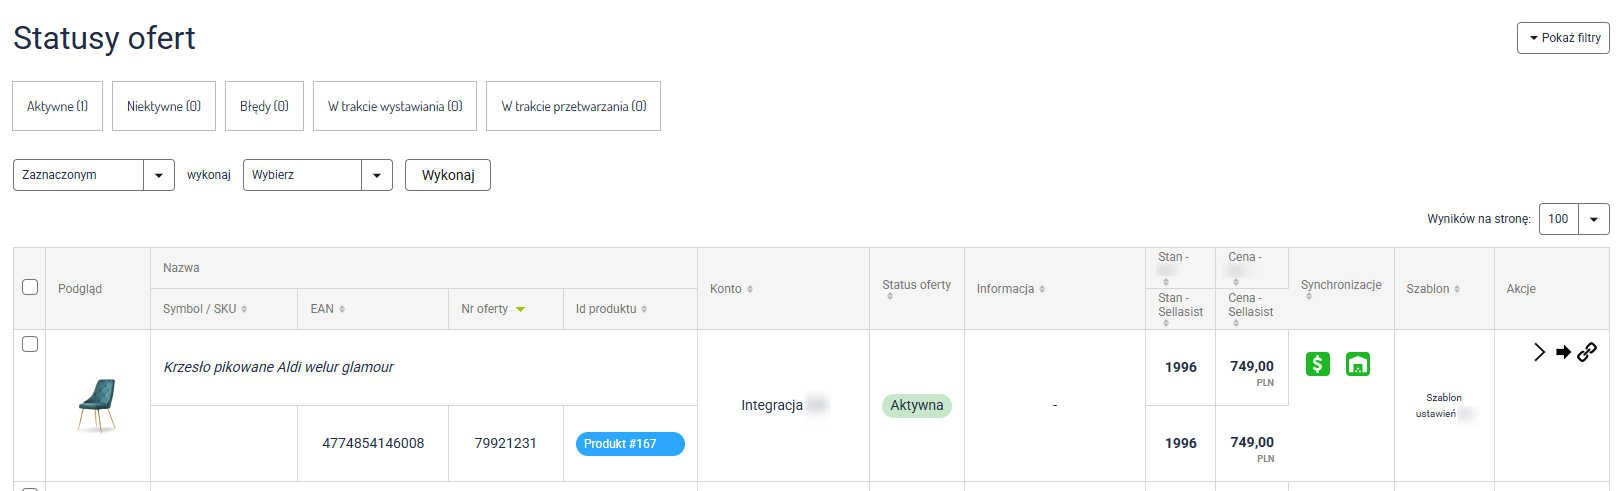Click the solid black arrow action icon

(x=1563, y=352)
